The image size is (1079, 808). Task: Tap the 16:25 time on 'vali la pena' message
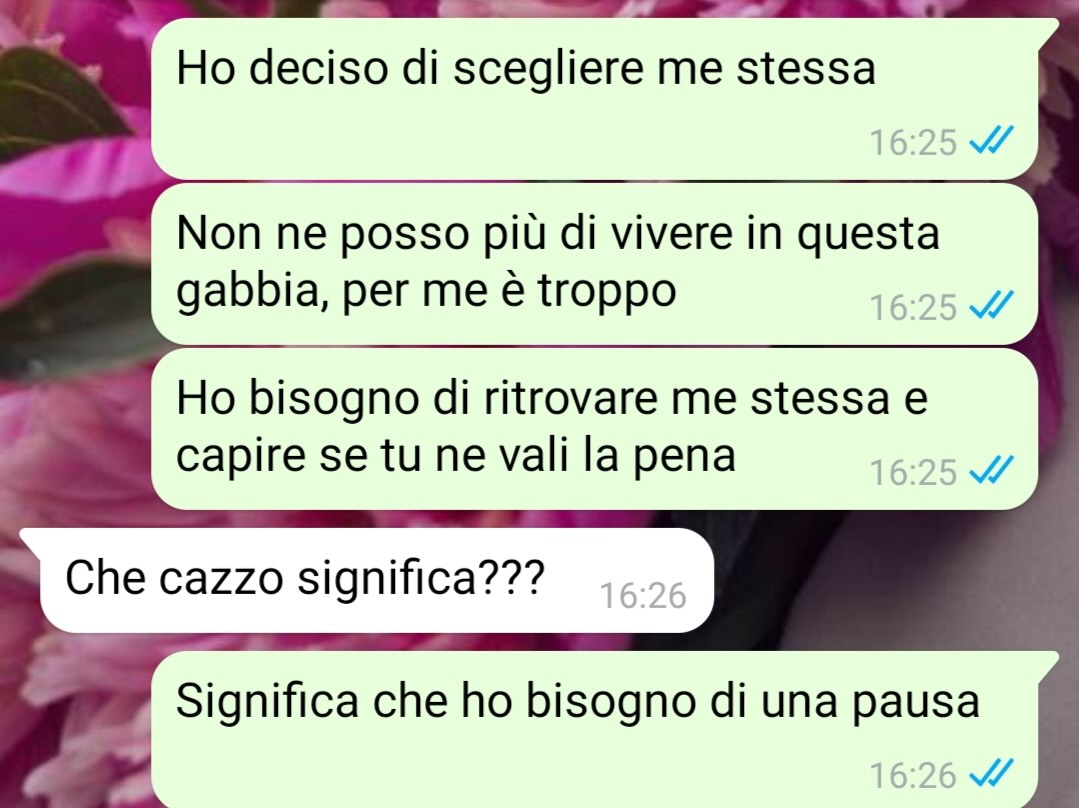click(913, 472)
